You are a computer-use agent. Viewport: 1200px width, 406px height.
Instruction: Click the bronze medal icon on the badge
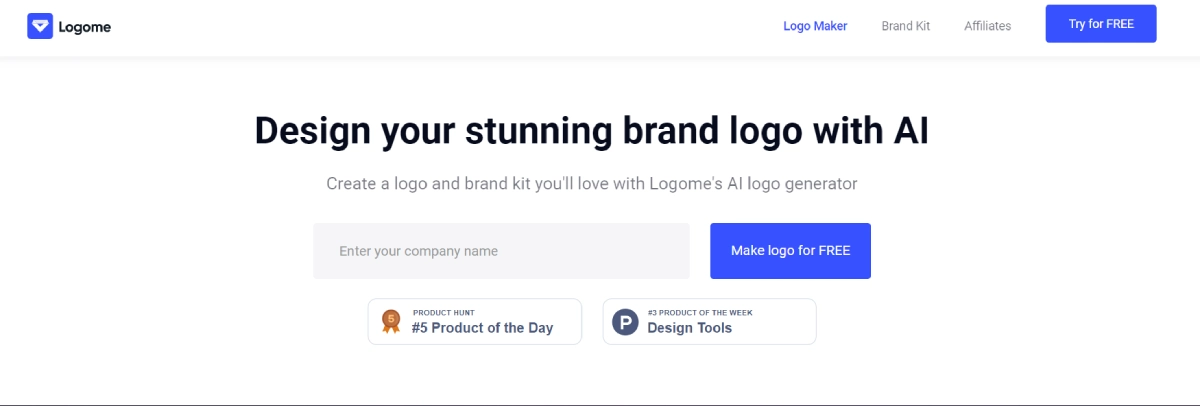(x=391, y=322)
